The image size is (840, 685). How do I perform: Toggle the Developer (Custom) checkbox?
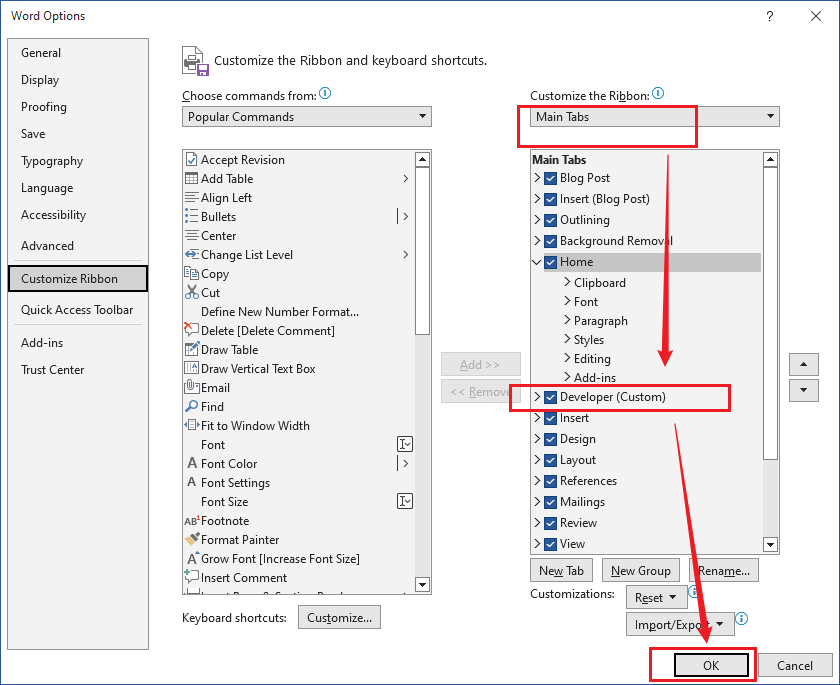(550, 397)
